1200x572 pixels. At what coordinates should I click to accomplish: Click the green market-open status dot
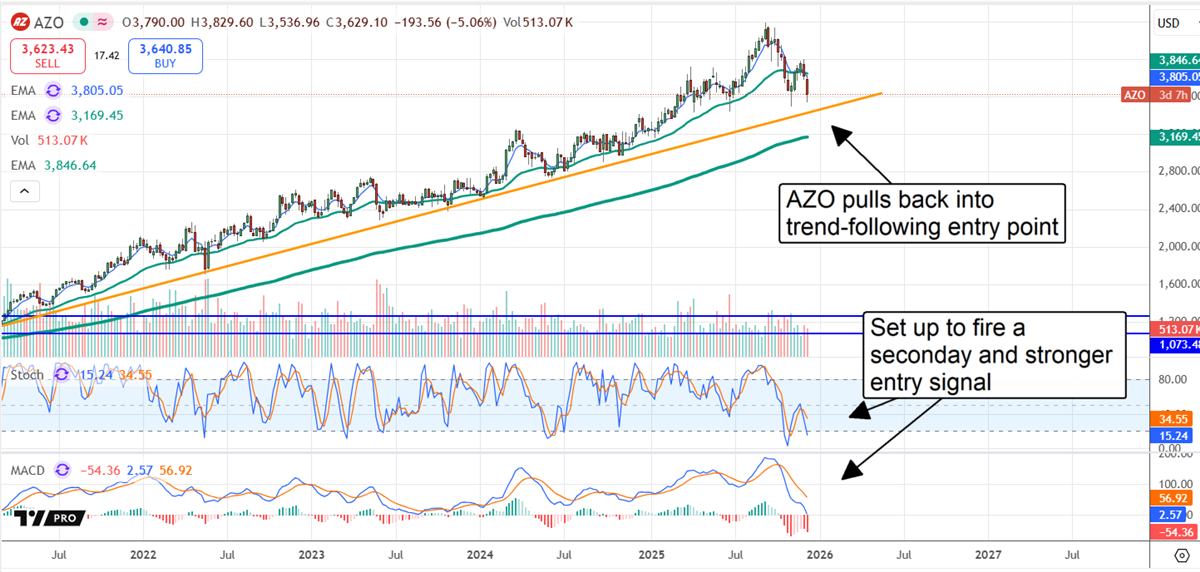click(84, 22)
